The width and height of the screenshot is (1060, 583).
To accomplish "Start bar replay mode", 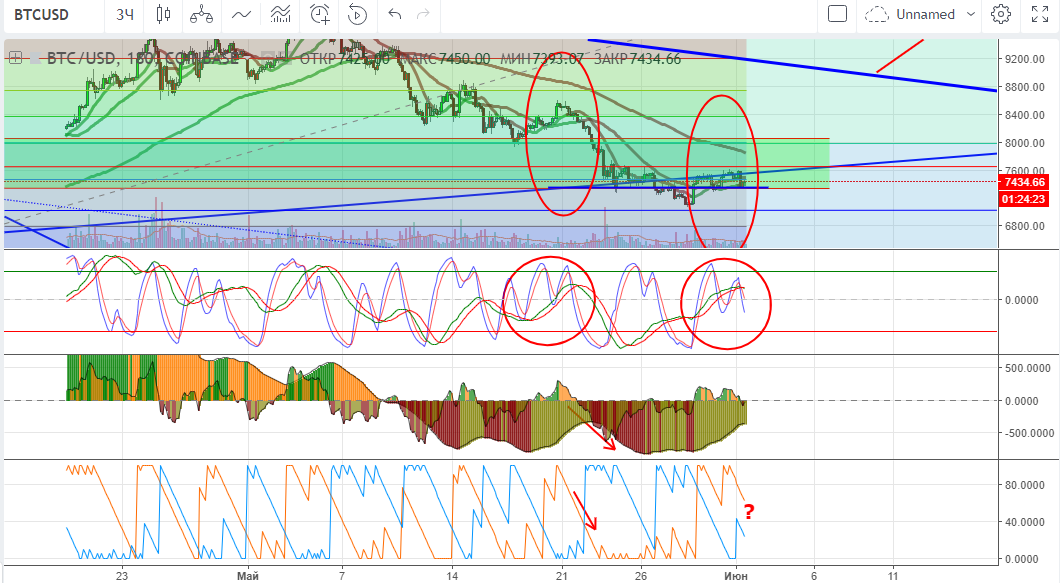I will pos(357,14).
